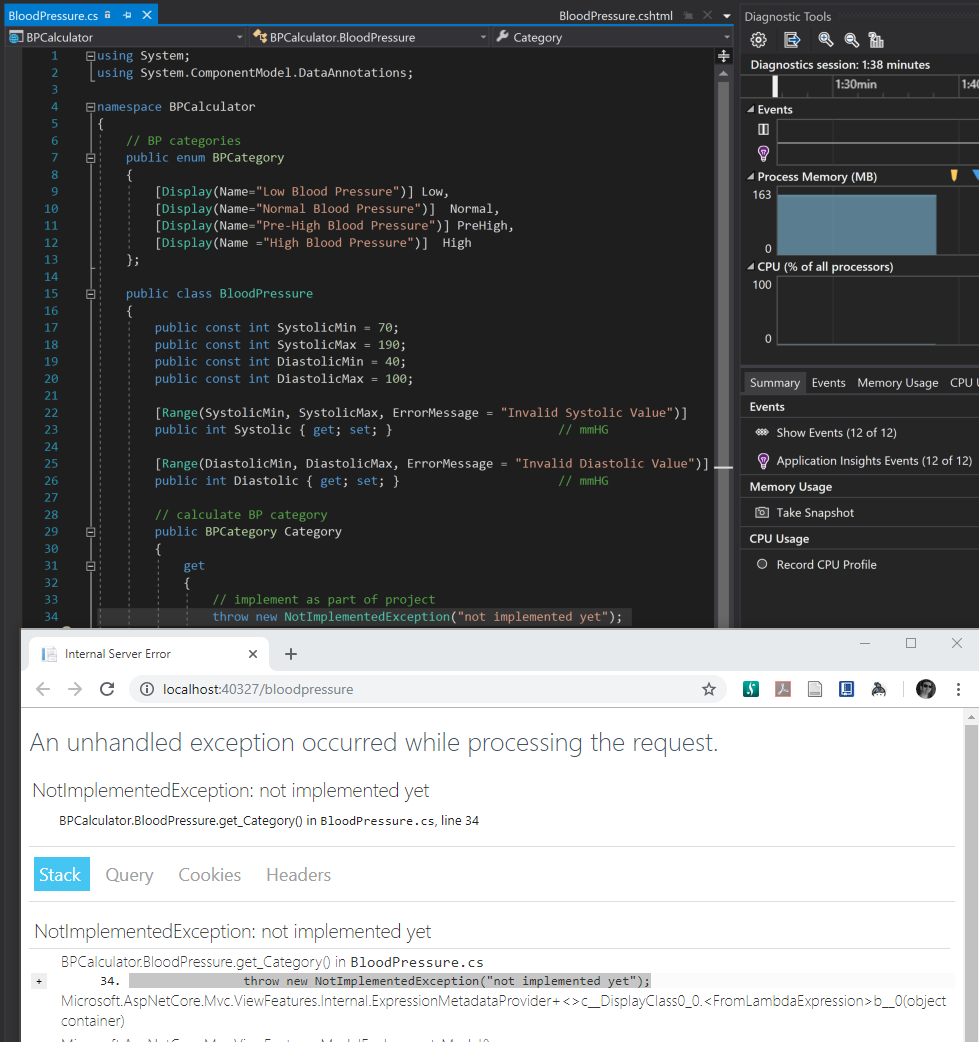Close the BloodPressure.cs tab

click(147, 15)
